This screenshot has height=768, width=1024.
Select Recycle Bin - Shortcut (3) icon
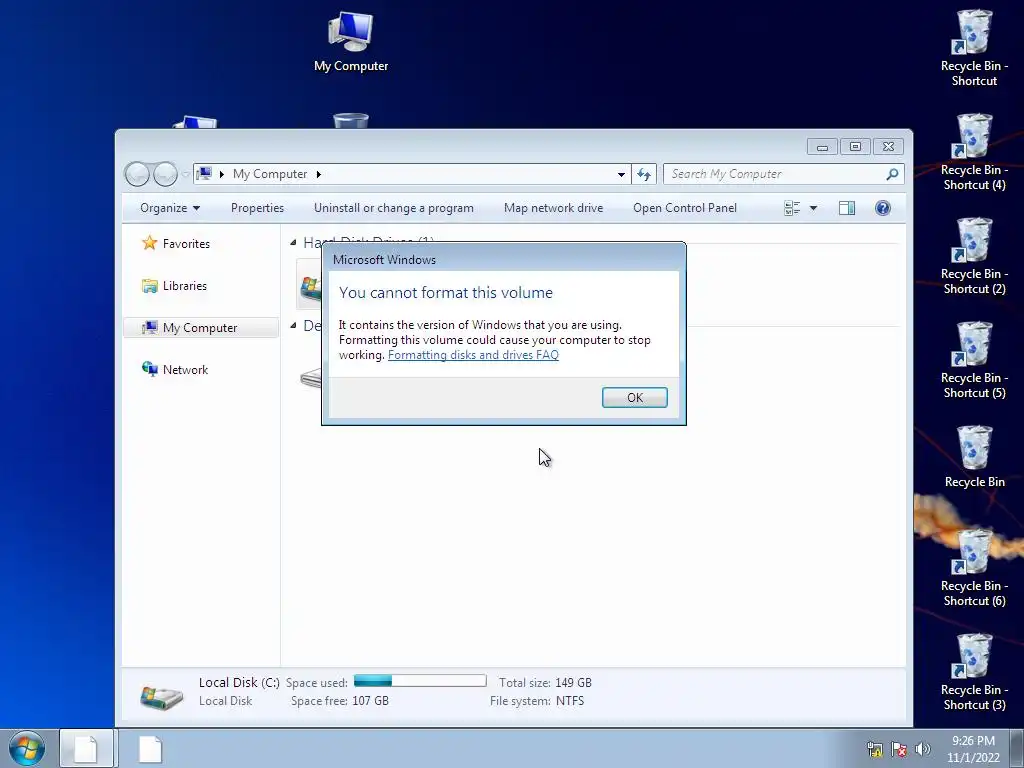pos(974,672)
